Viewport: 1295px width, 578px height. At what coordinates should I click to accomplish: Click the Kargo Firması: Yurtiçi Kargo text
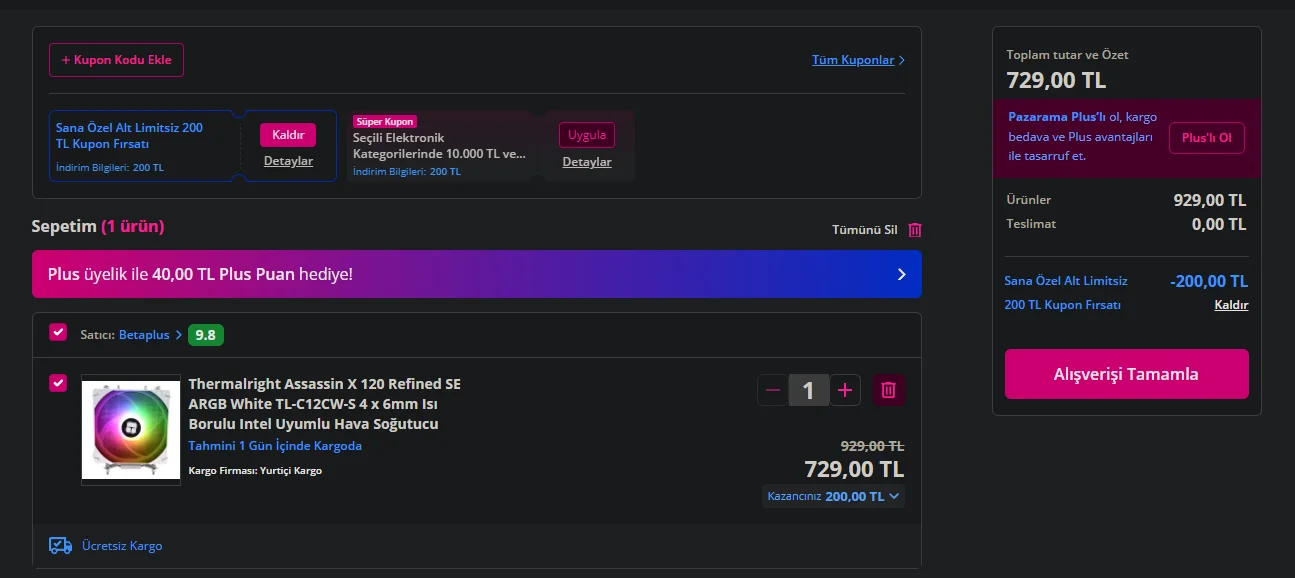[255, 470]
